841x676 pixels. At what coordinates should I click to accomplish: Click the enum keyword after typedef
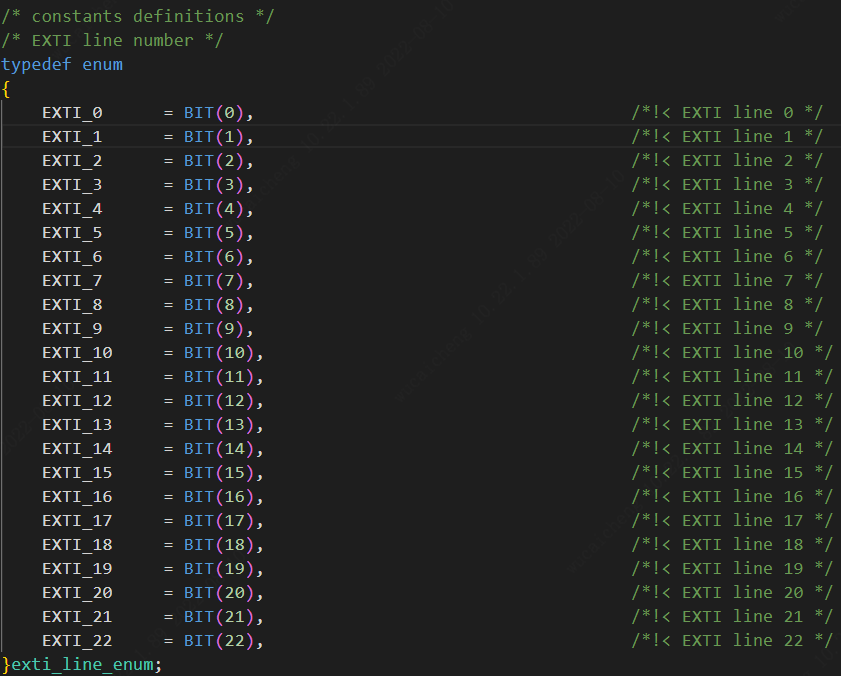pyautogui.click(x=102, y=64)
